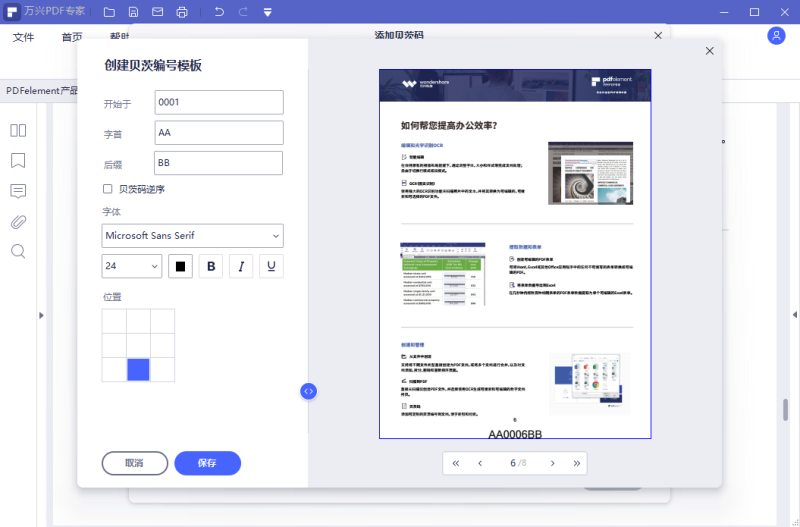Pick the black font color swatch
Screen dimensions: 800x527
point(181,266)
